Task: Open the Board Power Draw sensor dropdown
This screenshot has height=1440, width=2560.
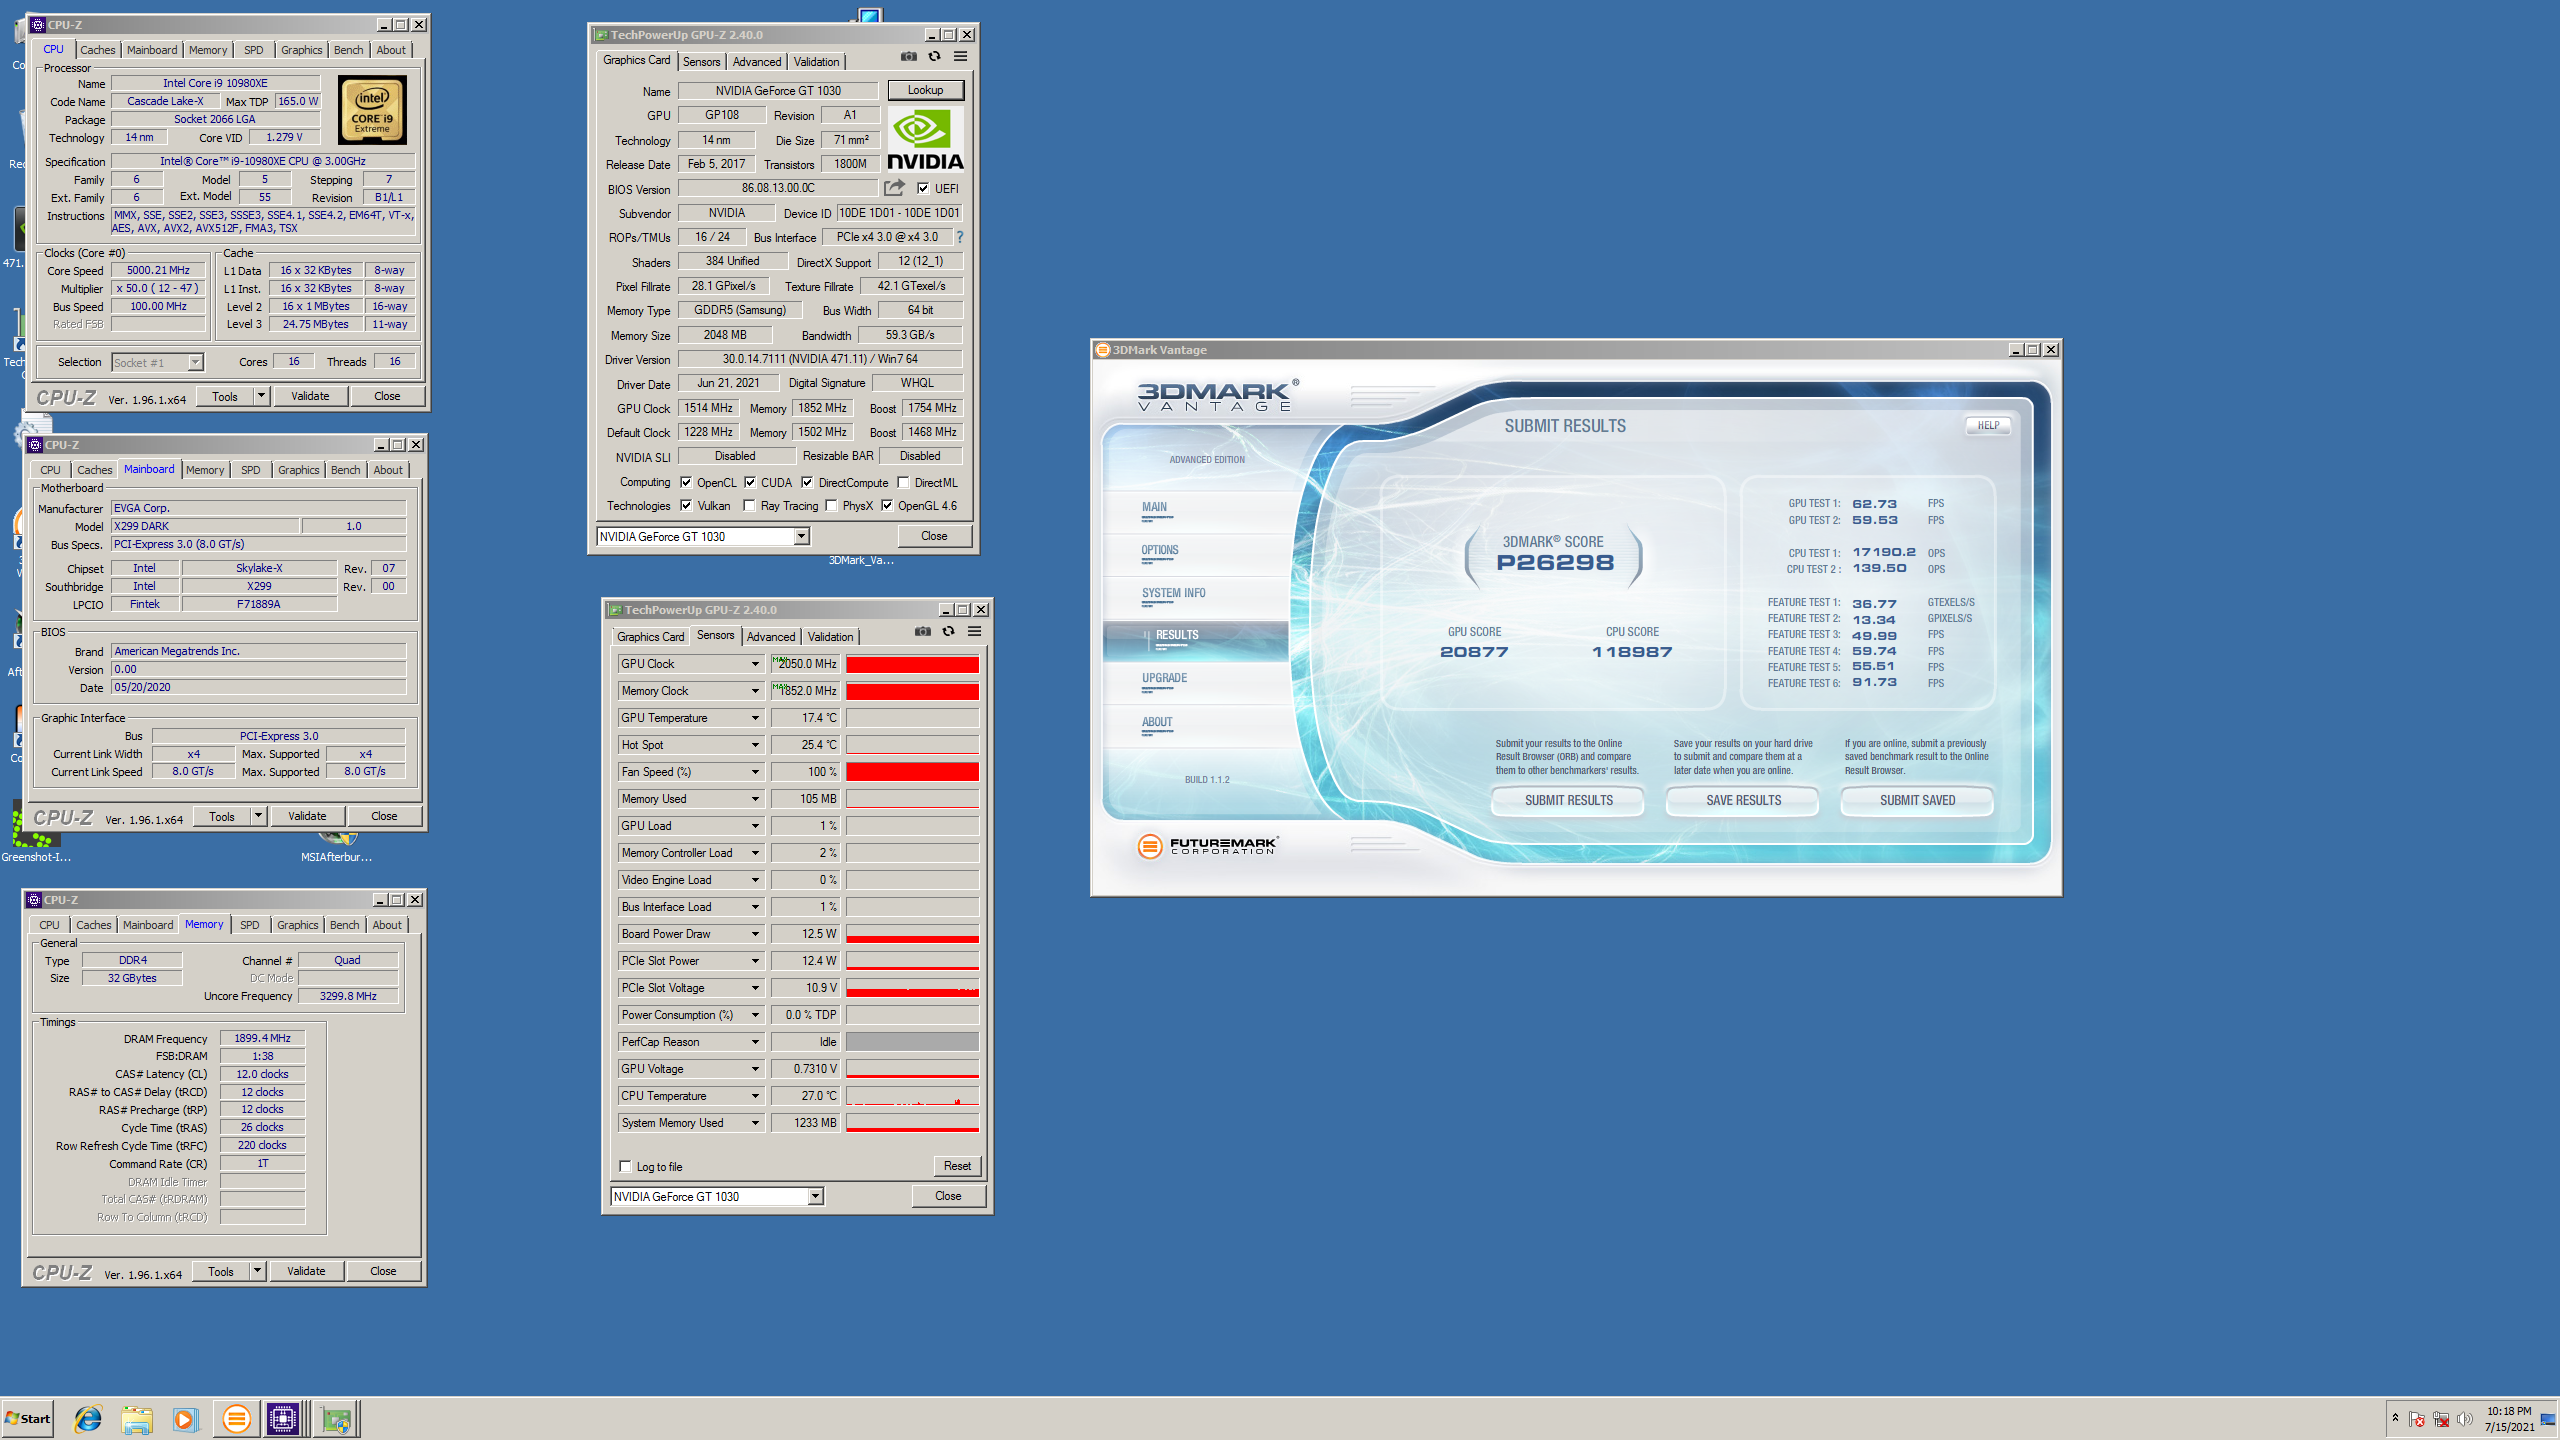Action: (x=755, y=934)
